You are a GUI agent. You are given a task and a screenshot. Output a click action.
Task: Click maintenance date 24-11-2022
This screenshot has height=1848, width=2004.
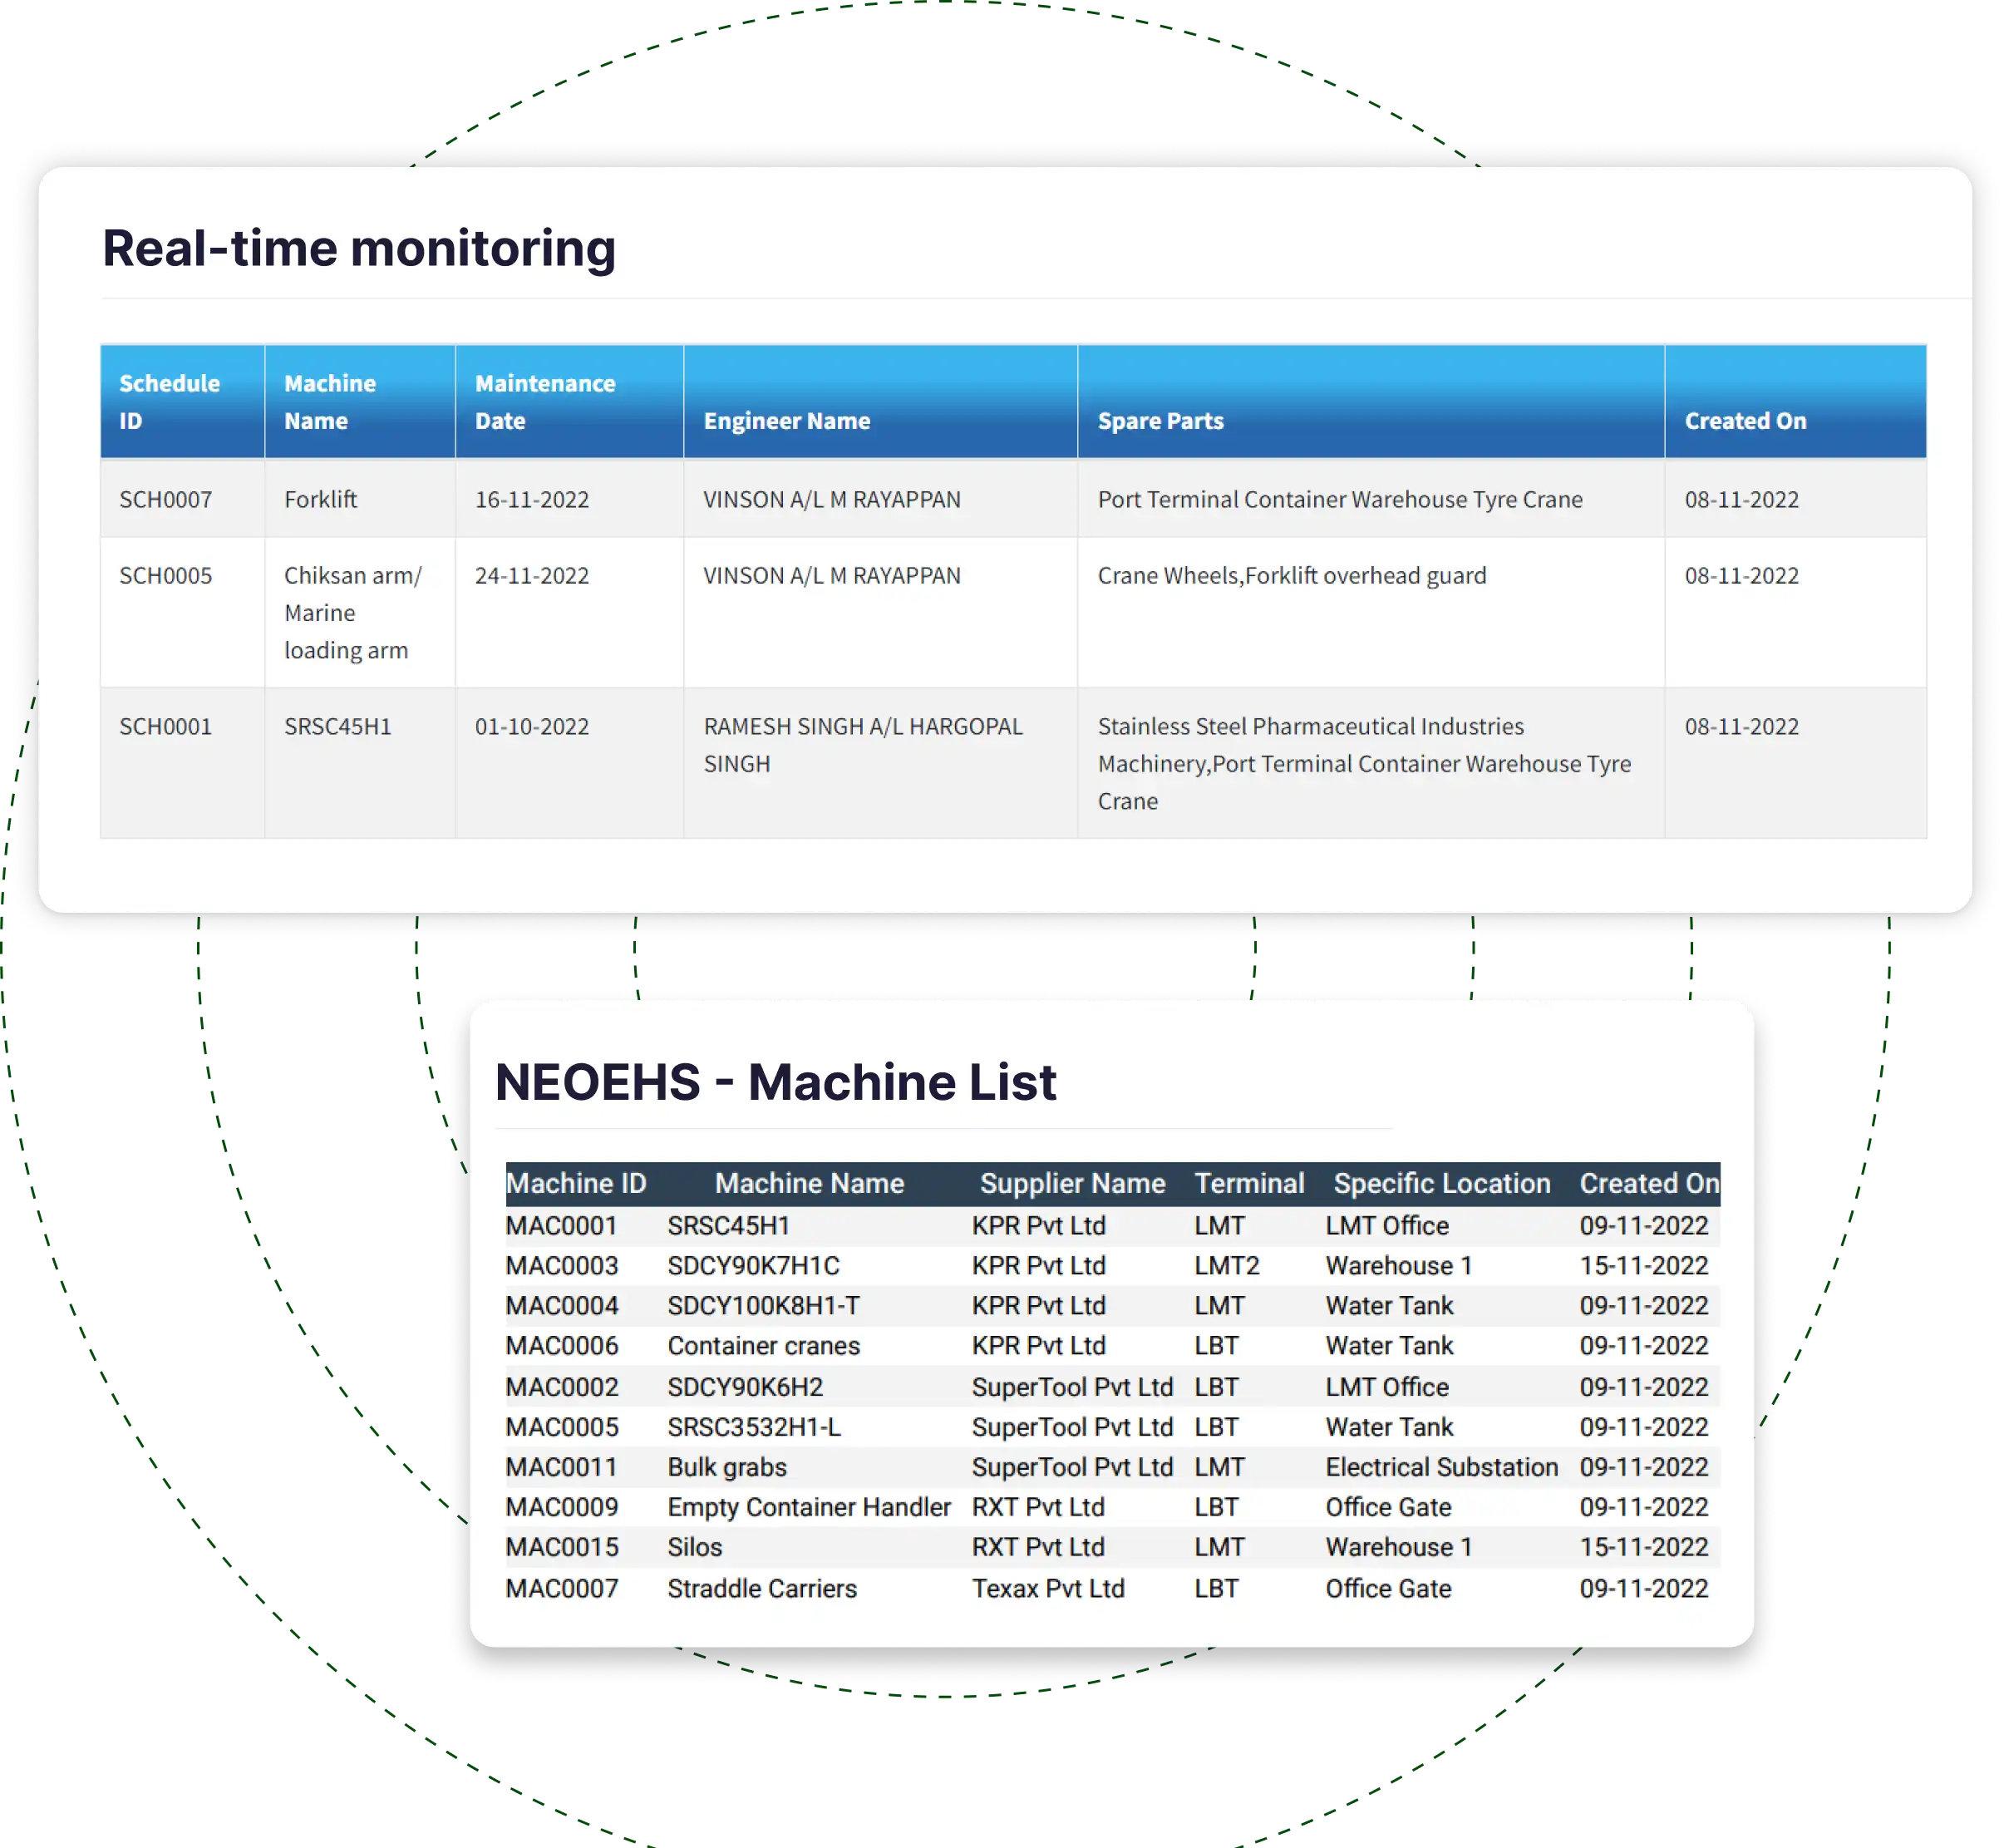coord(569,613)
